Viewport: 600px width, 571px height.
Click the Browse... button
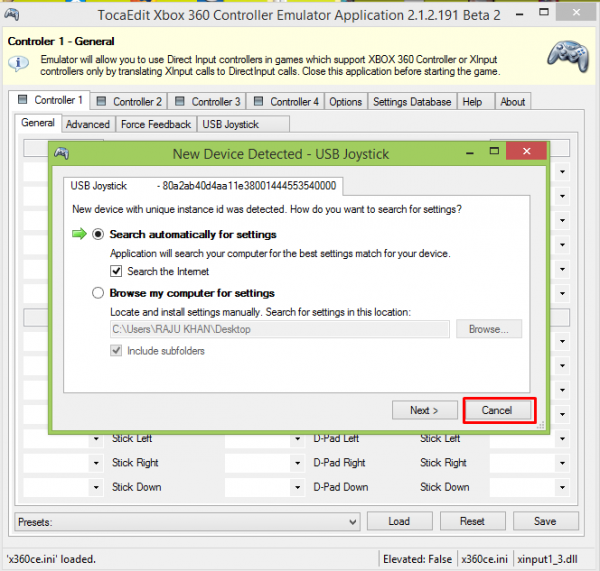tap(489, 329)
